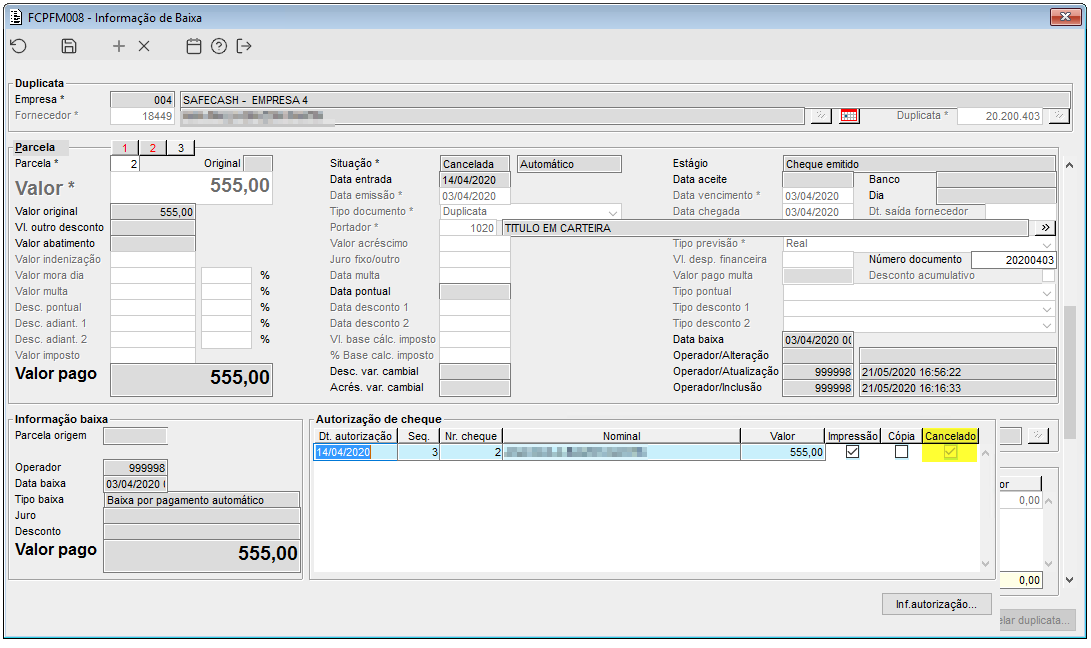The height and width of the screenshot is (648, 1091).
Task: Click the 555,00 cell in cheque row
Action: (x=783, y=452)
